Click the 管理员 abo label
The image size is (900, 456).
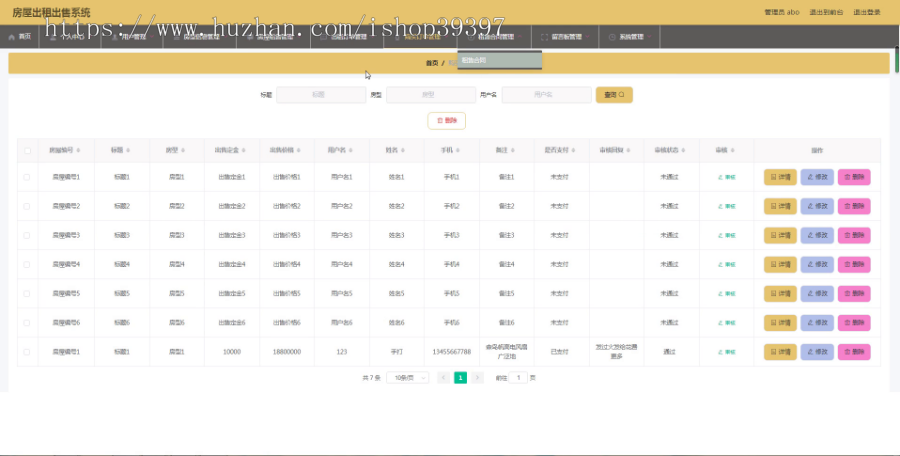[782, 12]
